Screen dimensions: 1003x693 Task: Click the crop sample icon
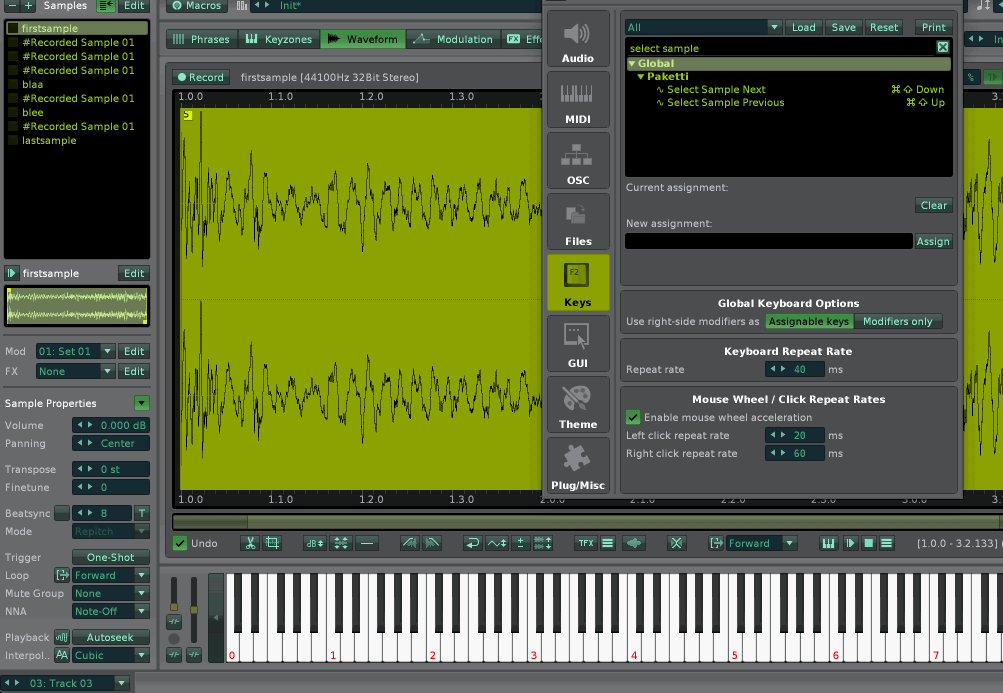[x=272, y=543]
